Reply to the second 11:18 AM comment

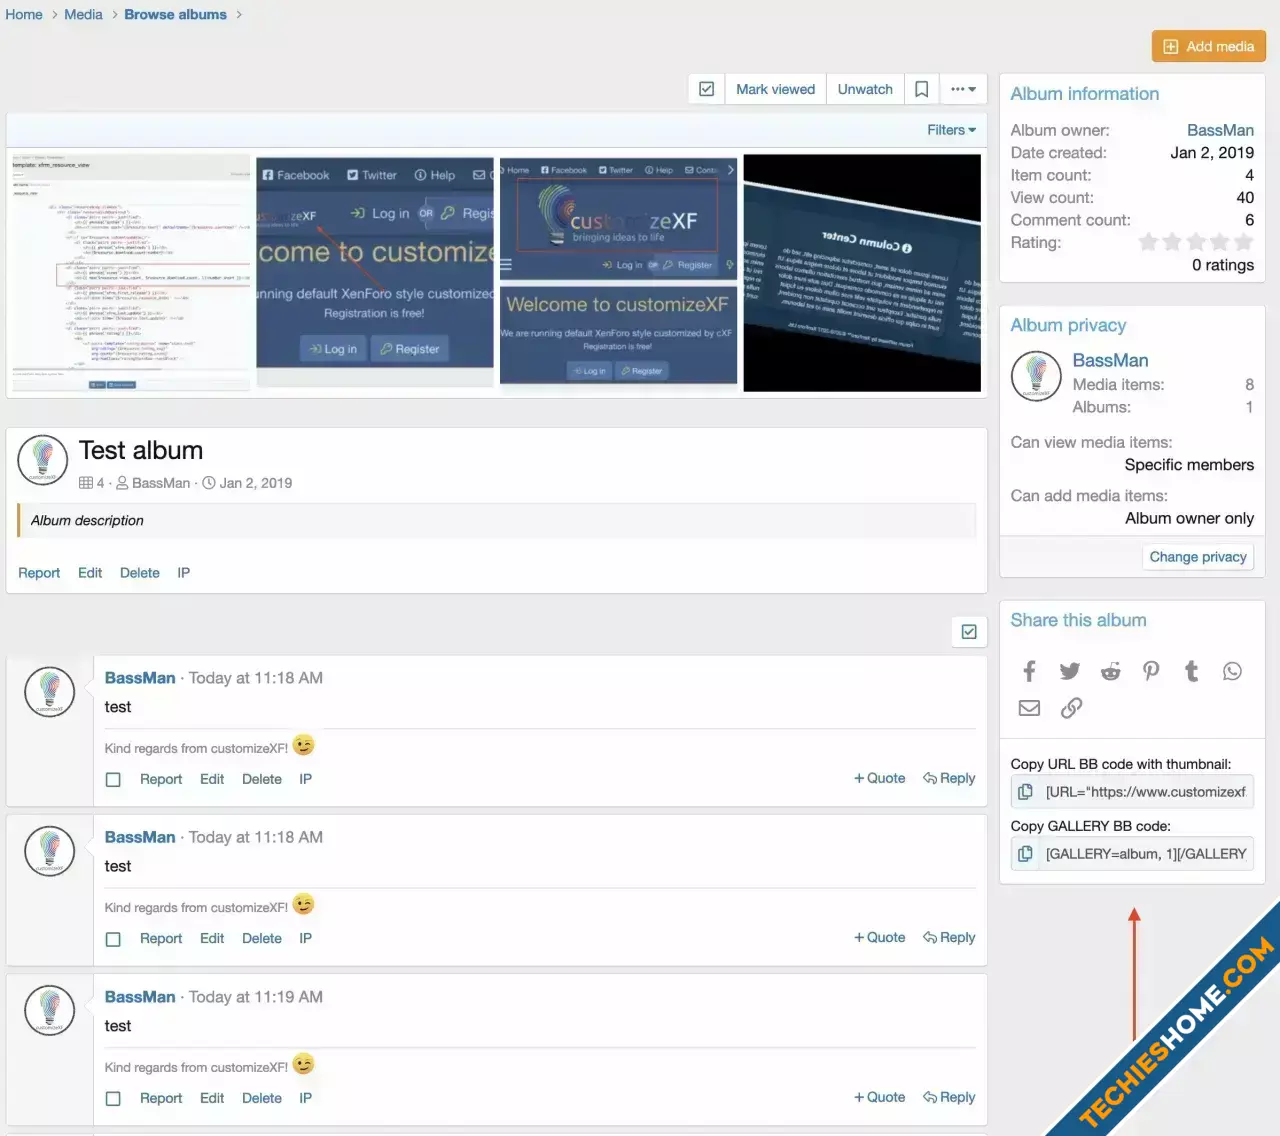949,937
